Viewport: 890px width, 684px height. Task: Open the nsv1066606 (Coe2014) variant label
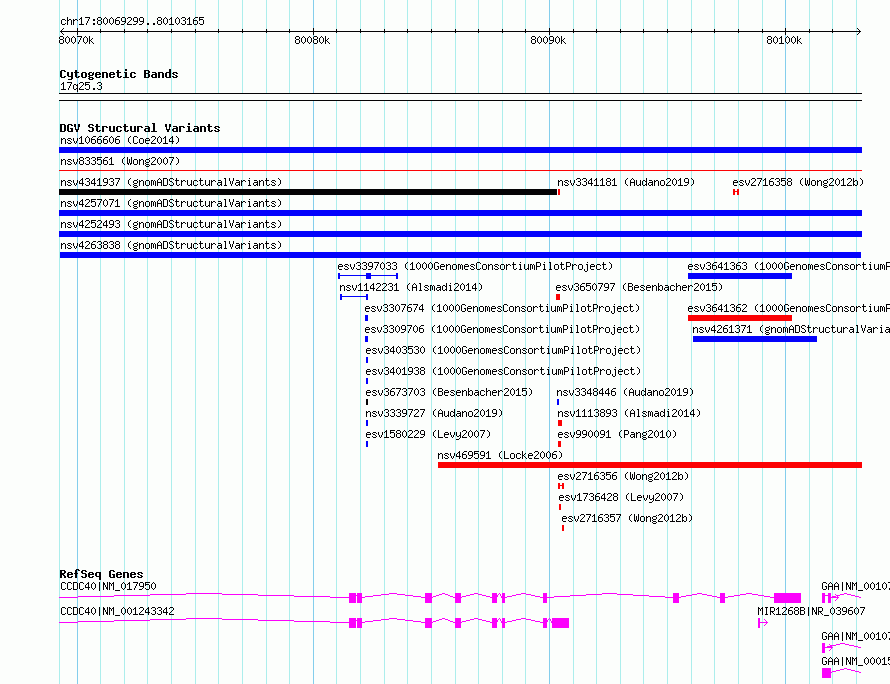pos(120,140)
